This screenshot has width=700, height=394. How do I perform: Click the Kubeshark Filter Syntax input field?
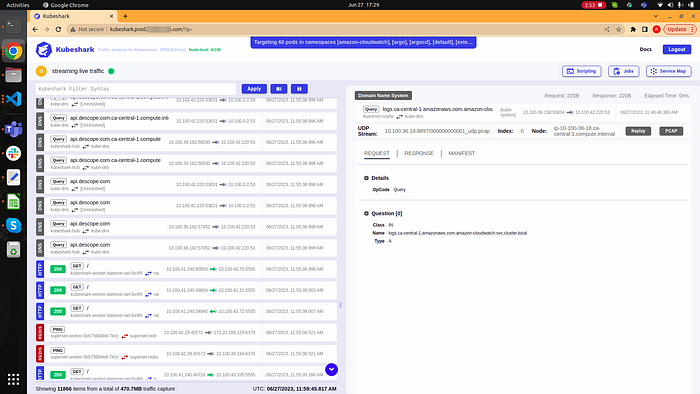[136, 89]
